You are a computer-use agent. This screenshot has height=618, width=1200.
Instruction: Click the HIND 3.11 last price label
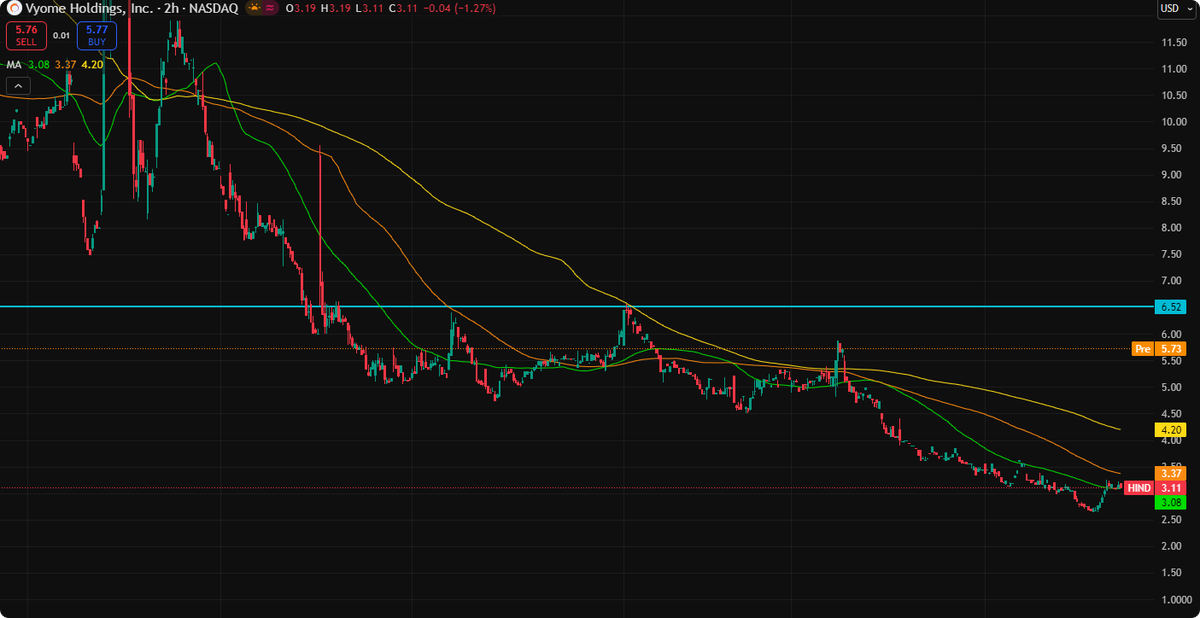point(1155,488)
